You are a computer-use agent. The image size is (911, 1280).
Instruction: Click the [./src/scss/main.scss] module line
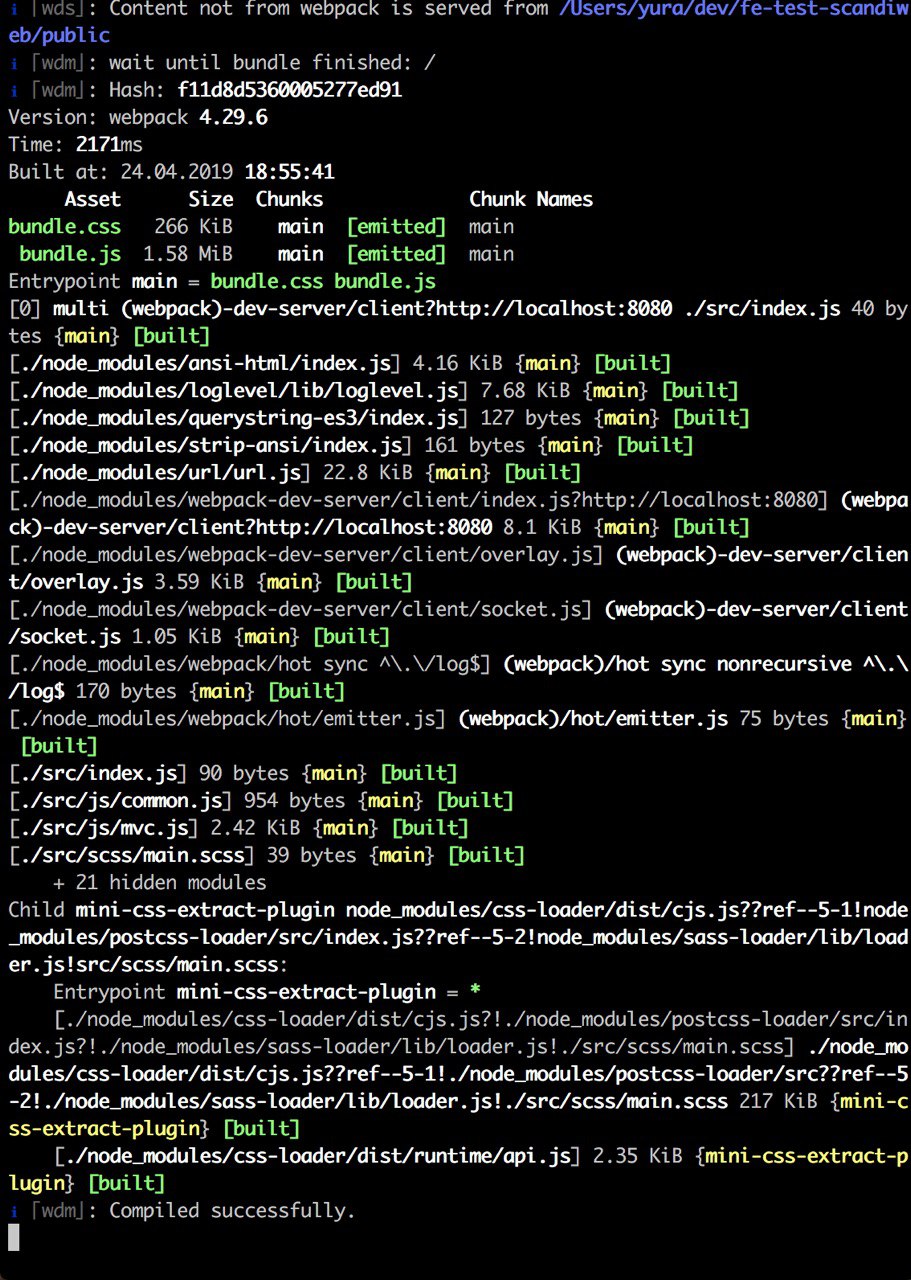tap(267, 855)
